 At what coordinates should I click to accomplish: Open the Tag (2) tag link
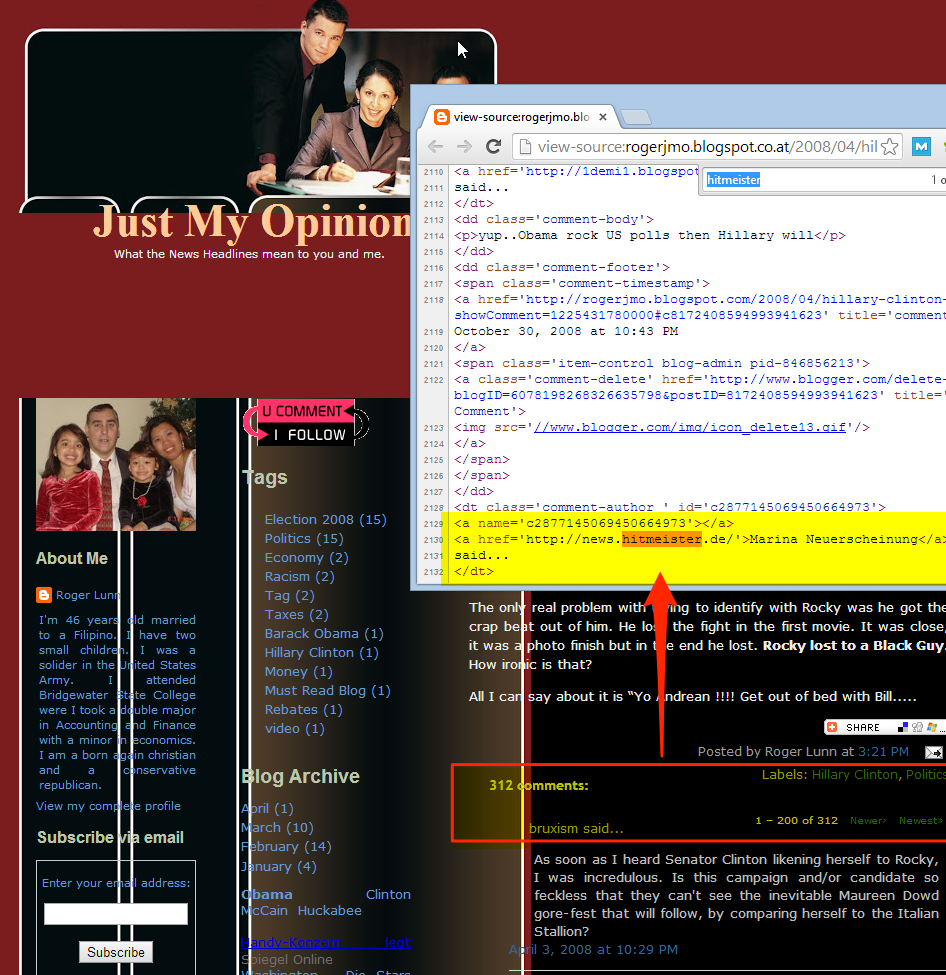click(x=289, y=596)
